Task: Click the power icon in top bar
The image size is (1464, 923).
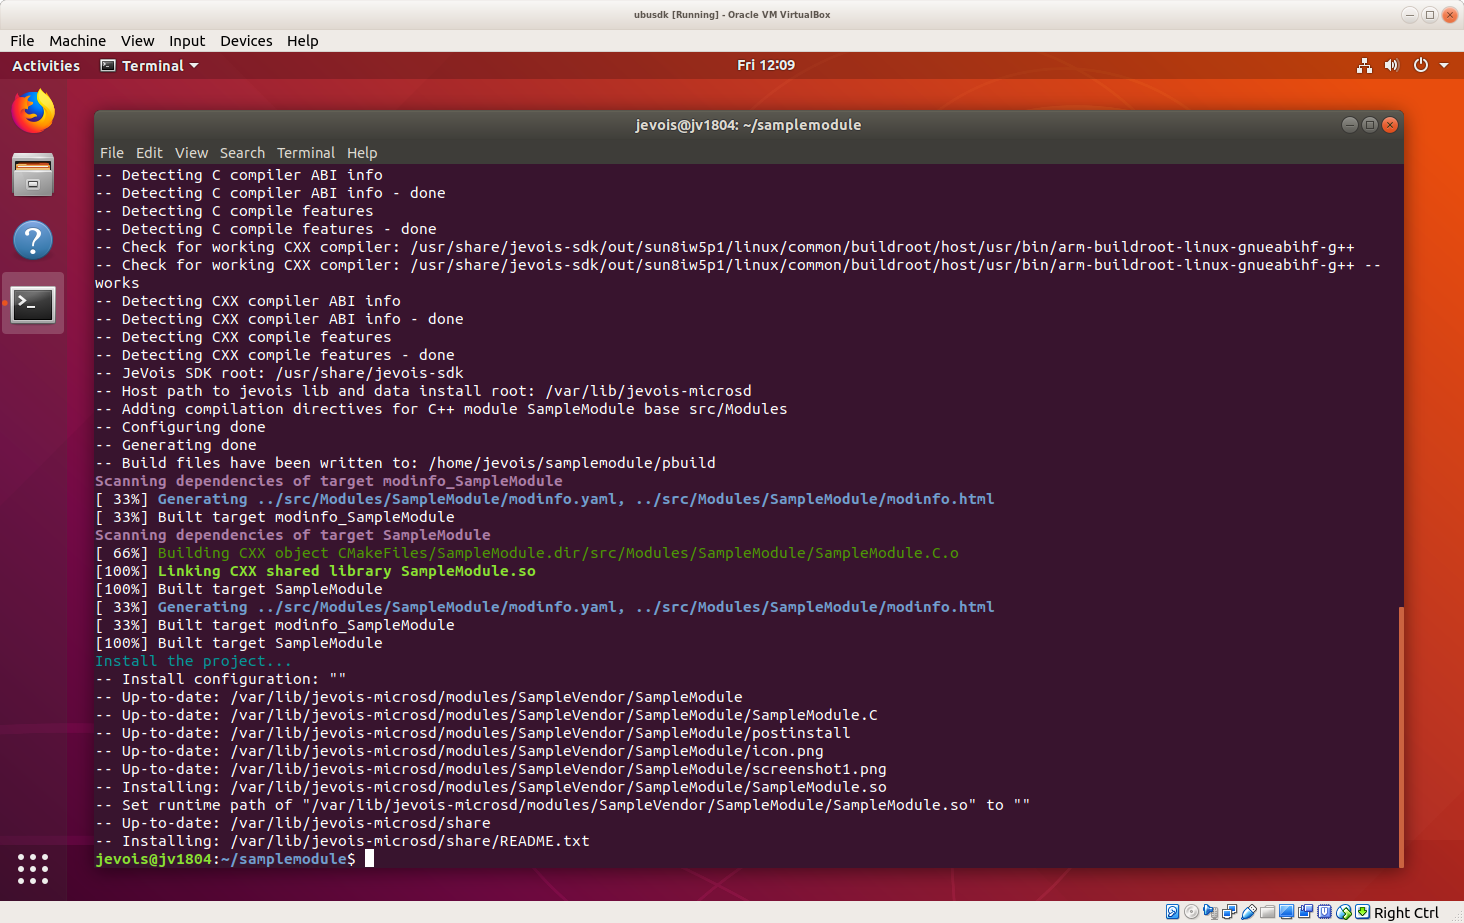Action: coord(1420,65)
